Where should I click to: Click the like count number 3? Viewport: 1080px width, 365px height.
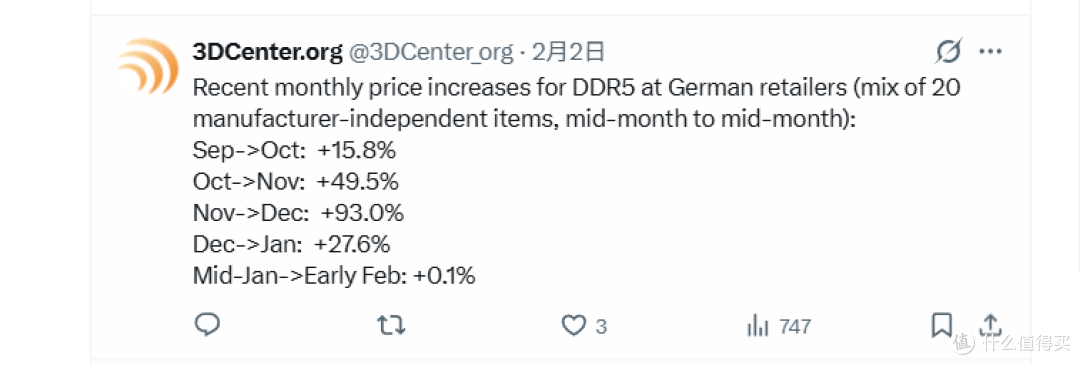601,326
